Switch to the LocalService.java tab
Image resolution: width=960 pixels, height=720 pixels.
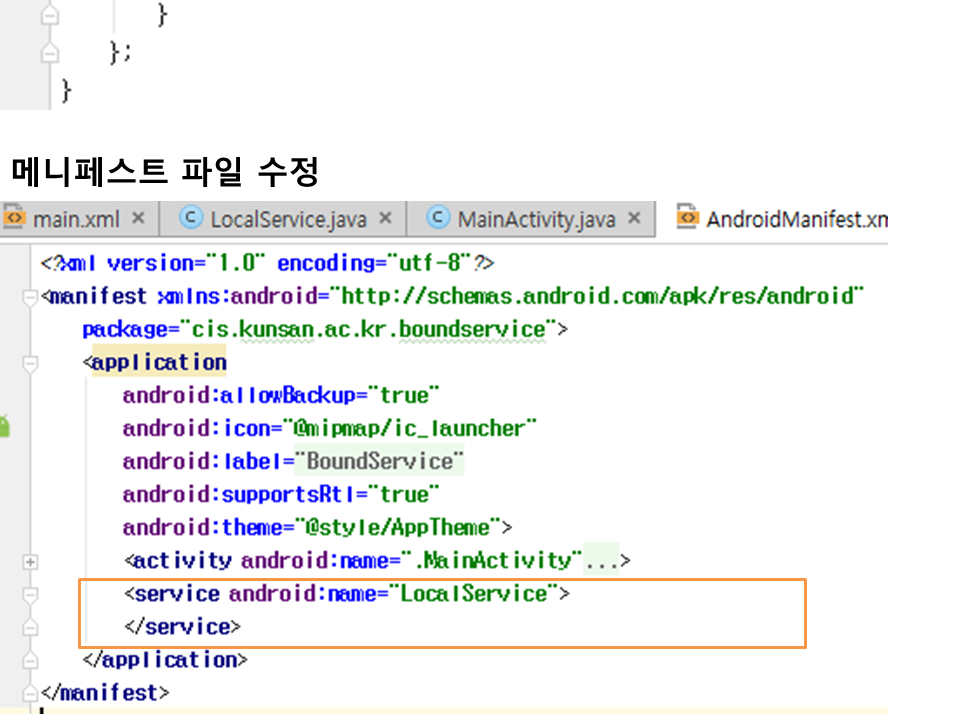coord(288,219)
